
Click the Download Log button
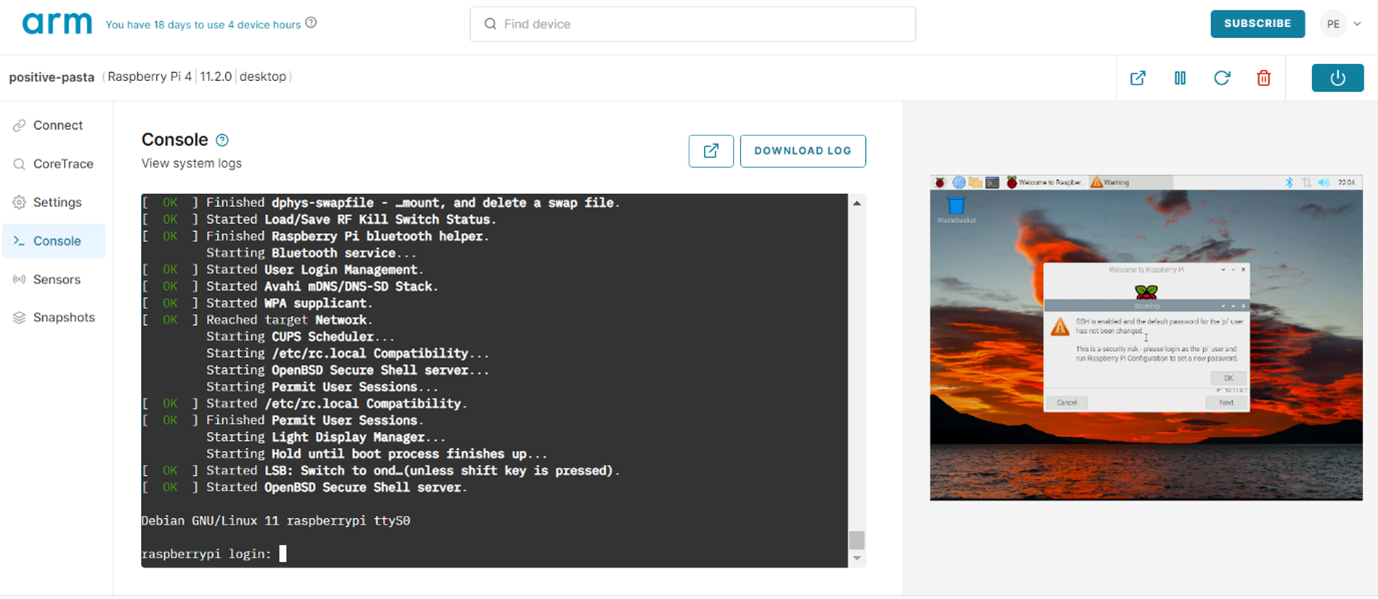pyautogui.click(x=802, y=151)
